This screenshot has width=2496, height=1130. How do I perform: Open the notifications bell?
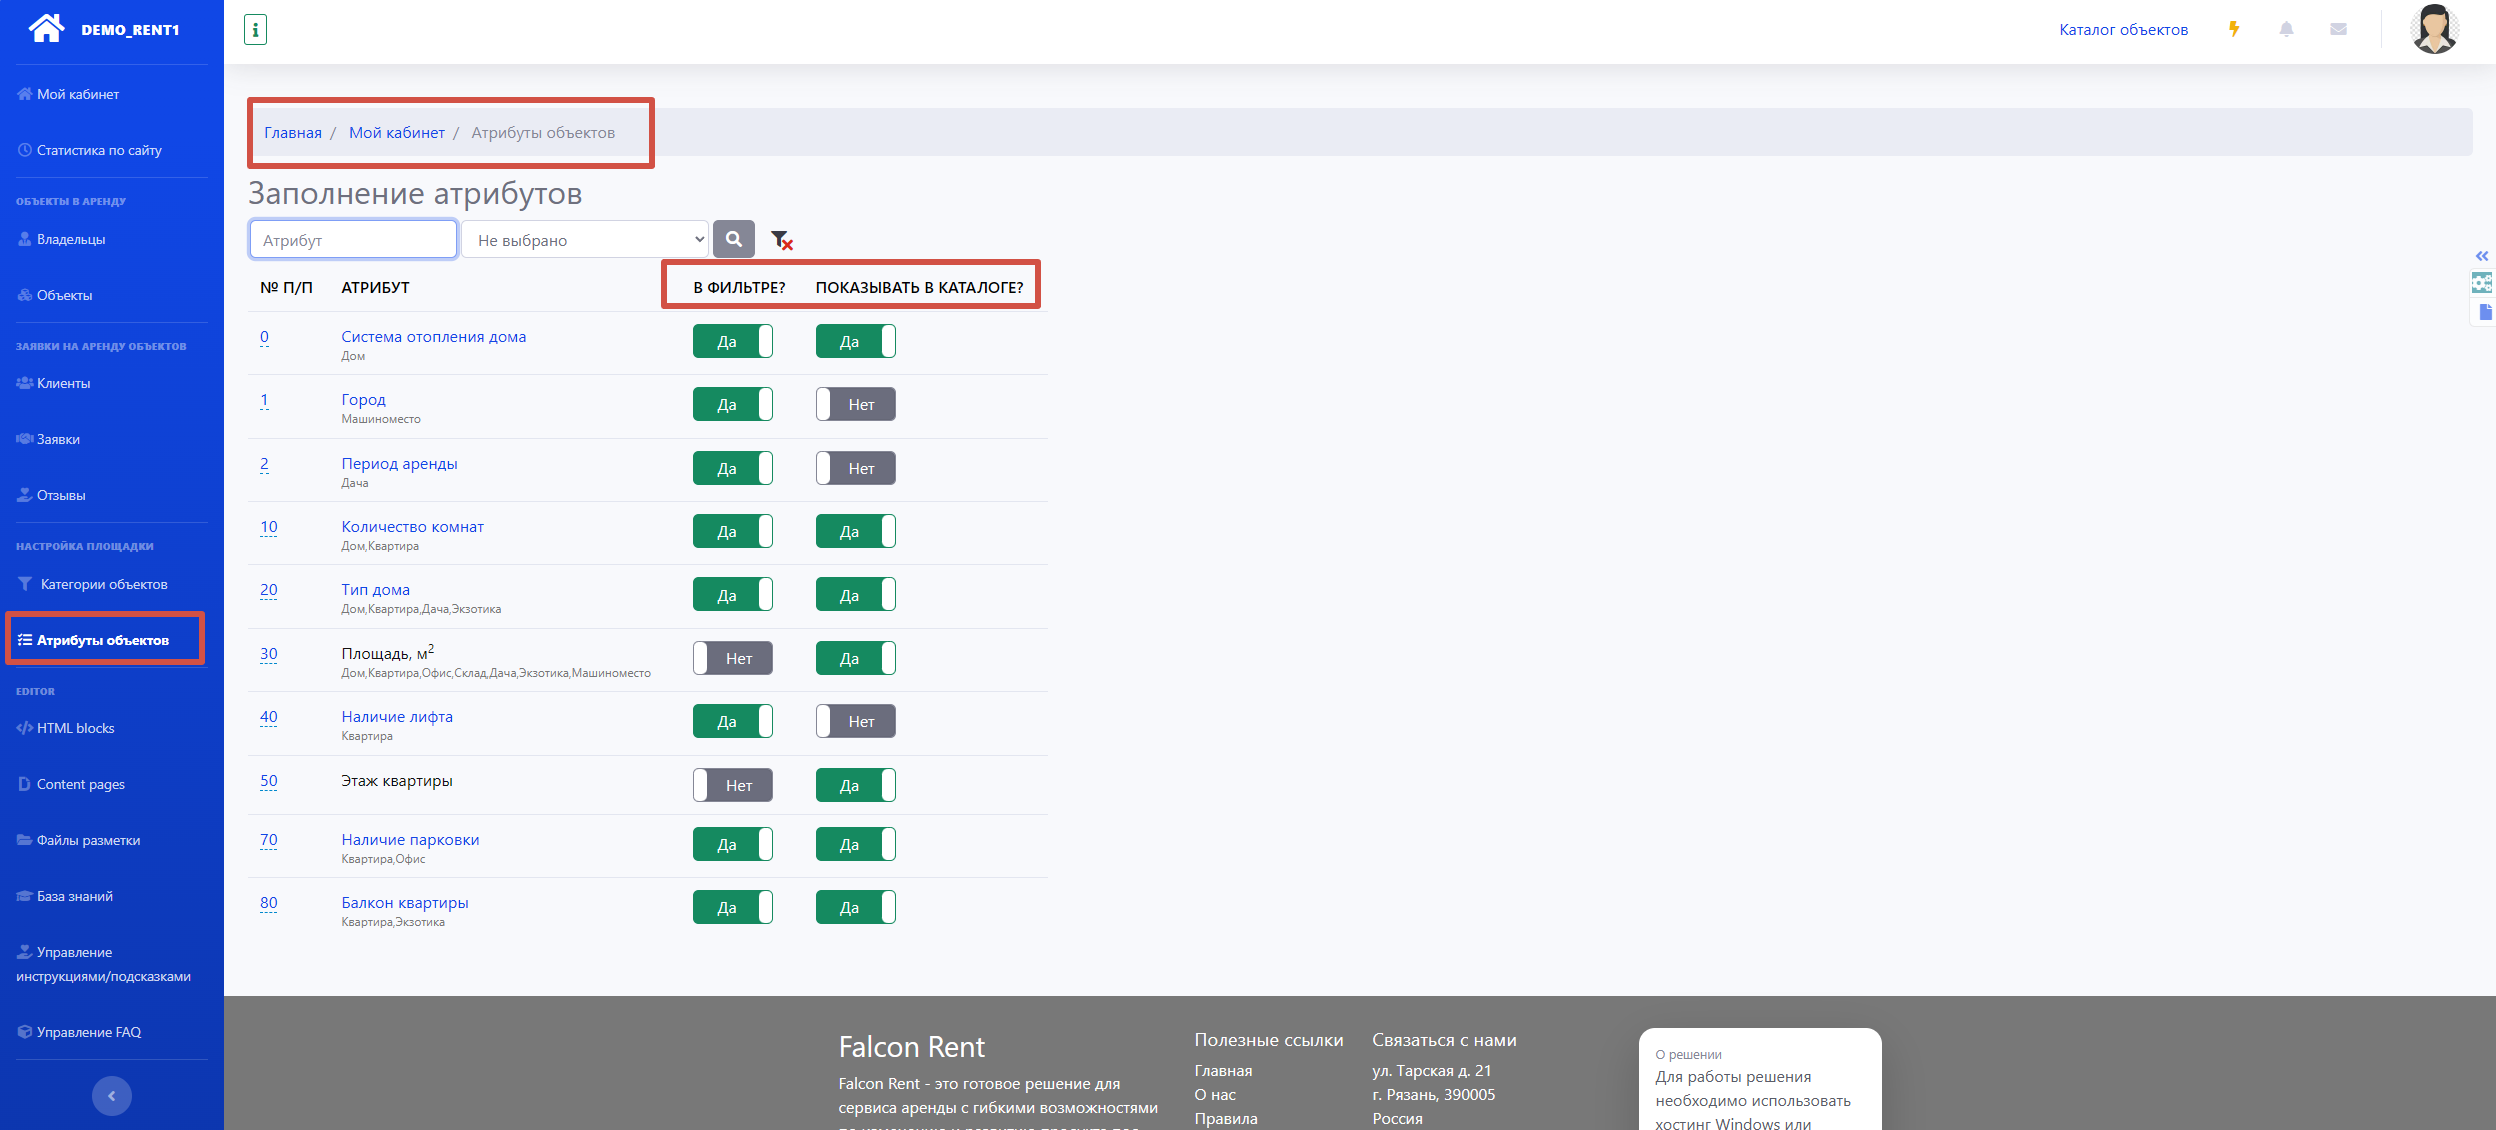(x=2286, y=29)
